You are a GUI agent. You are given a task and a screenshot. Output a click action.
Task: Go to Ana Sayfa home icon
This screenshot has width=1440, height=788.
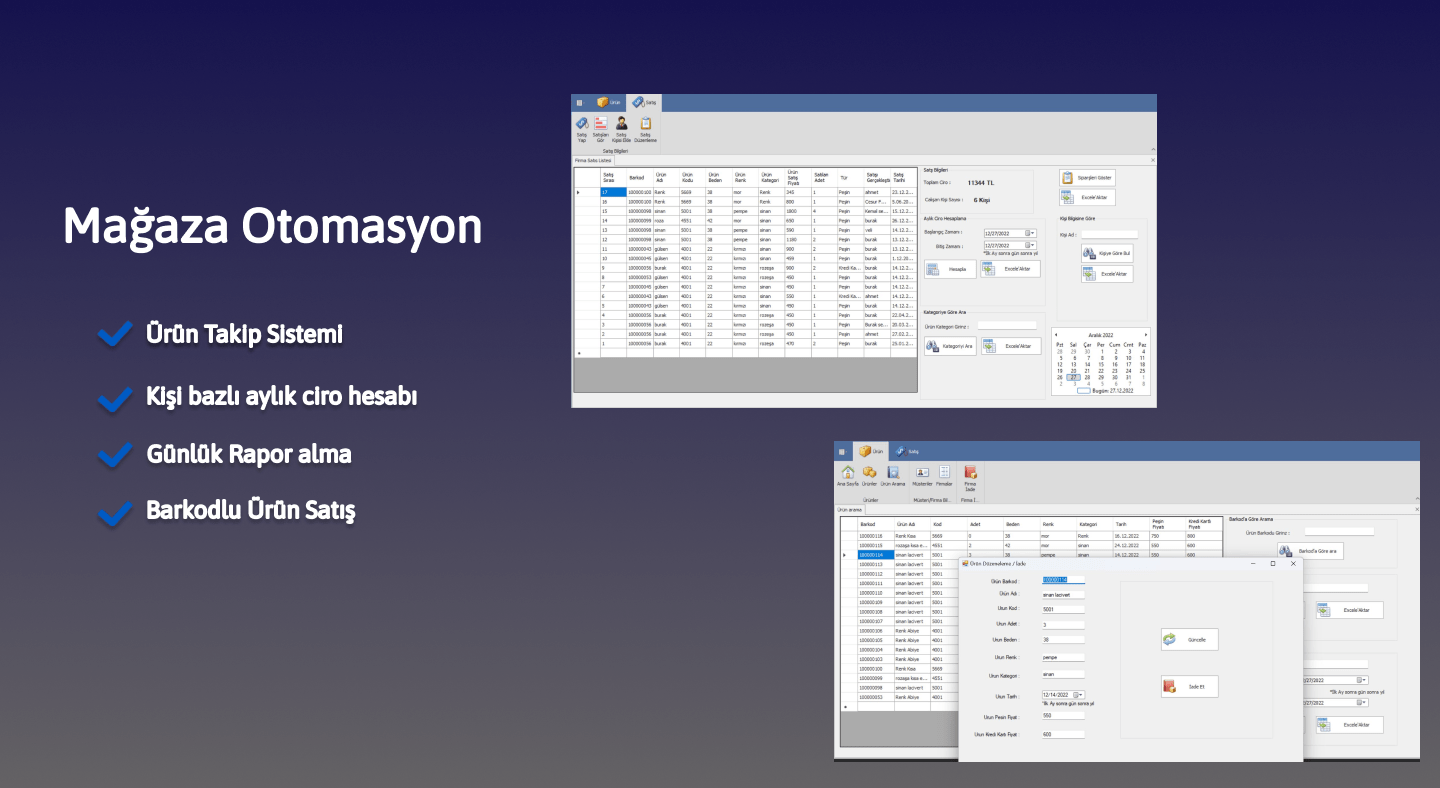tap(847, 476)
